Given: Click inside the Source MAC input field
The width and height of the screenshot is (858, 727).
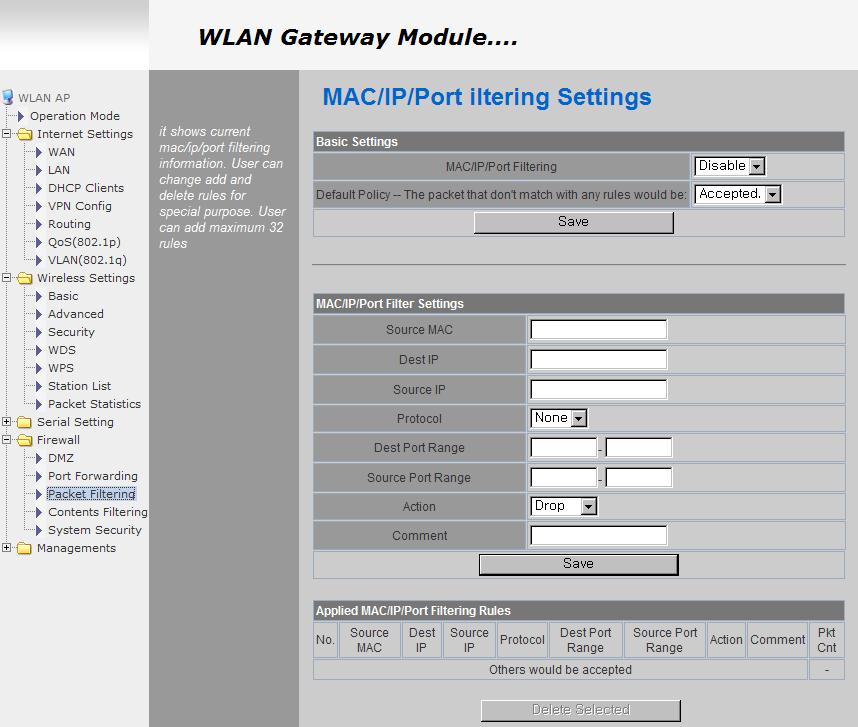Looking at the screenshot, I should tap(597, 329).
